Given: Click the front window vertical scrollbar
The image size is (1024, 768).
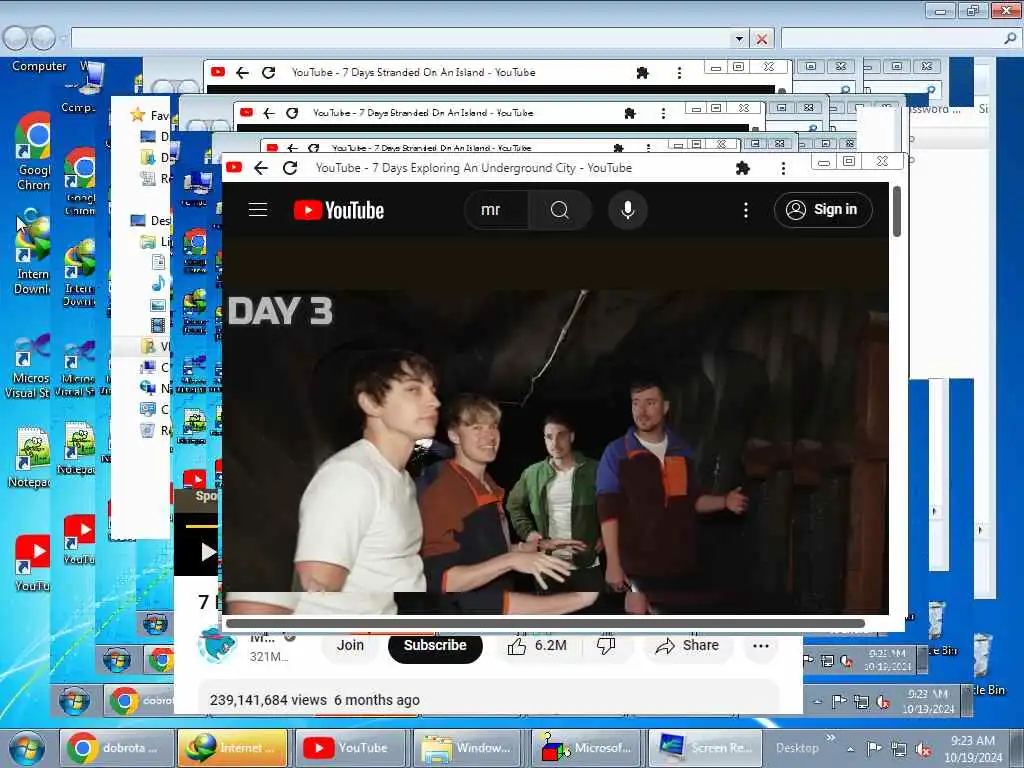Looking at the screenshot, I should click(897, 212).
